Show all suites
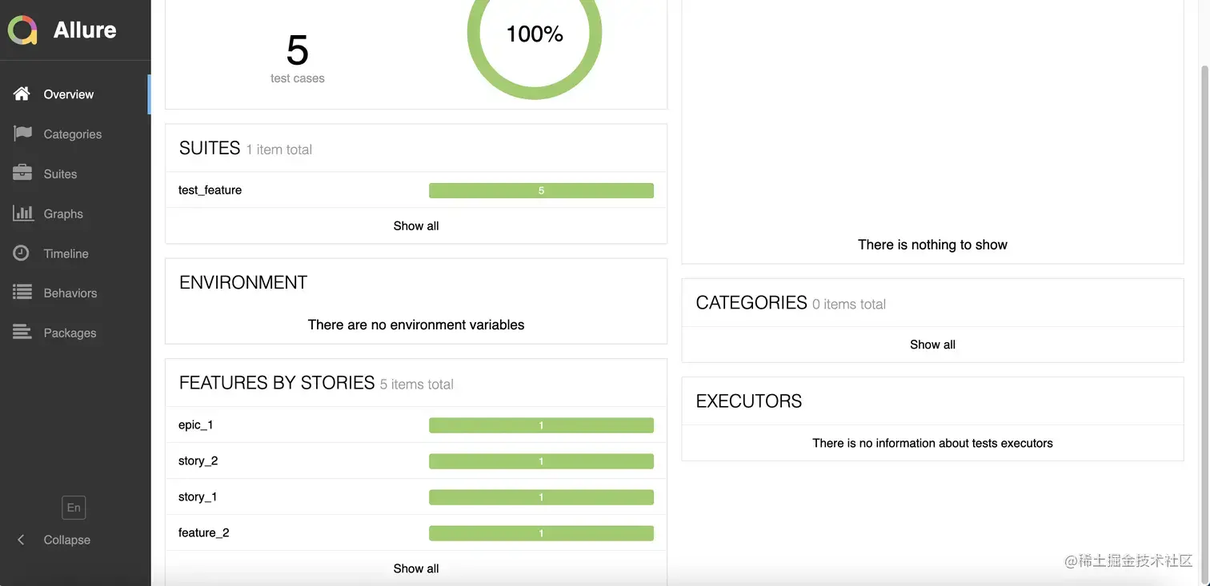Viewport: 1210px width, 586px height. pyautogui.click(x=416, y=226)
